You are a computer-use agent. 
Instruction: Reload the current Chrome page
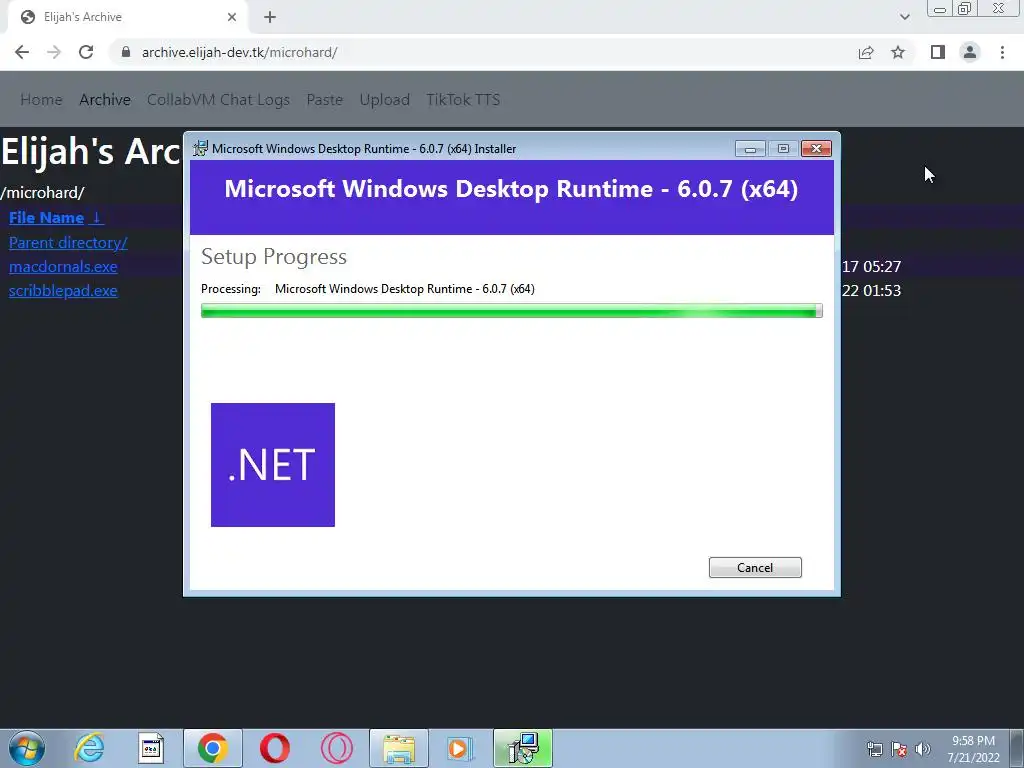tap(86, 52)
